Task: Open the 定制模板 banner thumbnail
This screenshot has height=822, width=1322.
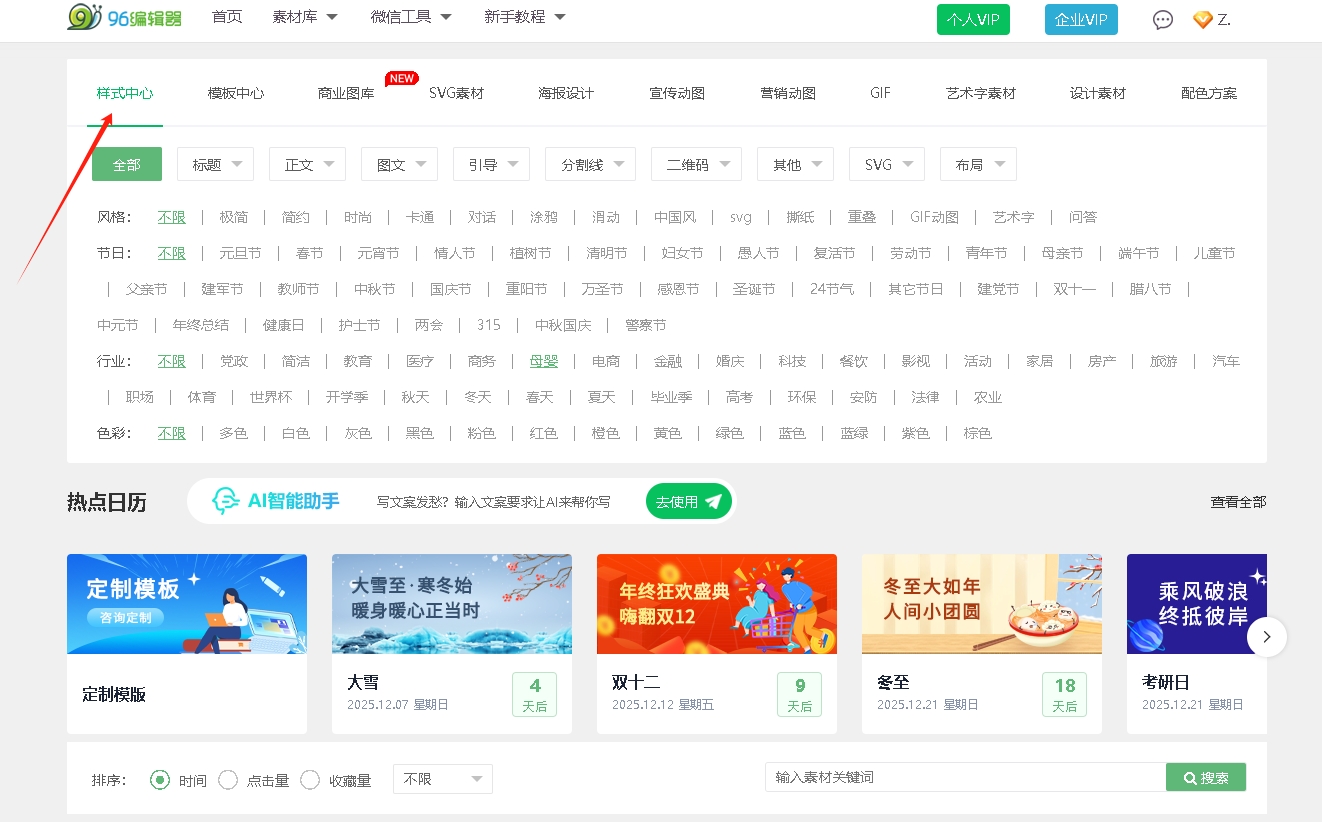Action: 187,604
